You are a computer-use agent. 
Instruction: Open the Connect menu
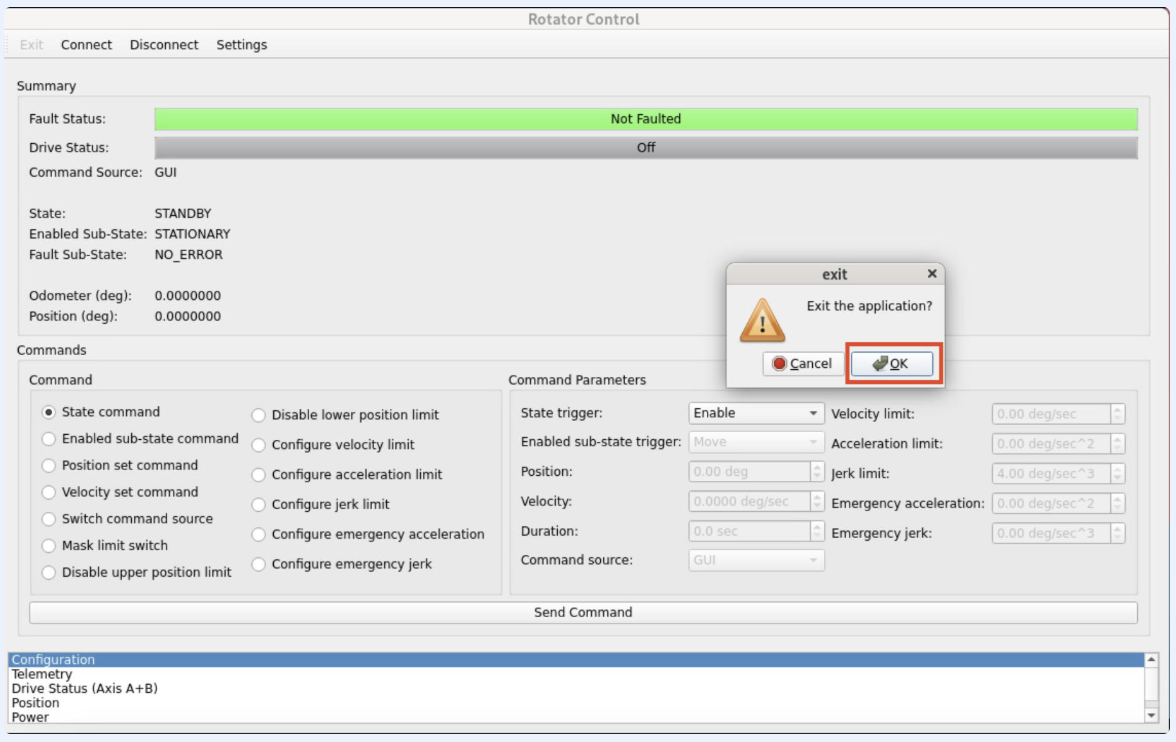click(86, 45)
